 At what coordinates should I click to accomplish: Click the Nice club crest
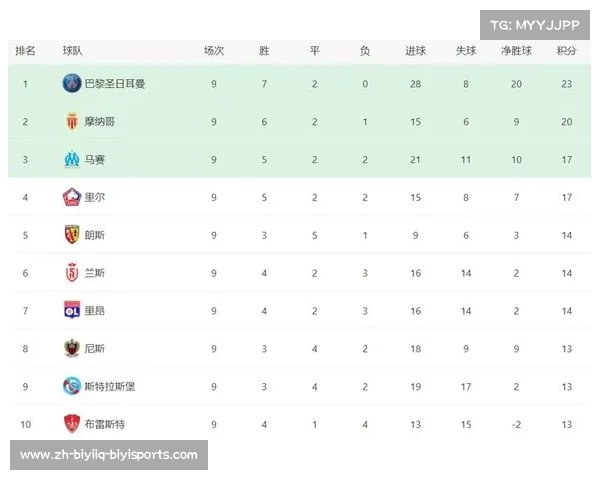point(72,348)
